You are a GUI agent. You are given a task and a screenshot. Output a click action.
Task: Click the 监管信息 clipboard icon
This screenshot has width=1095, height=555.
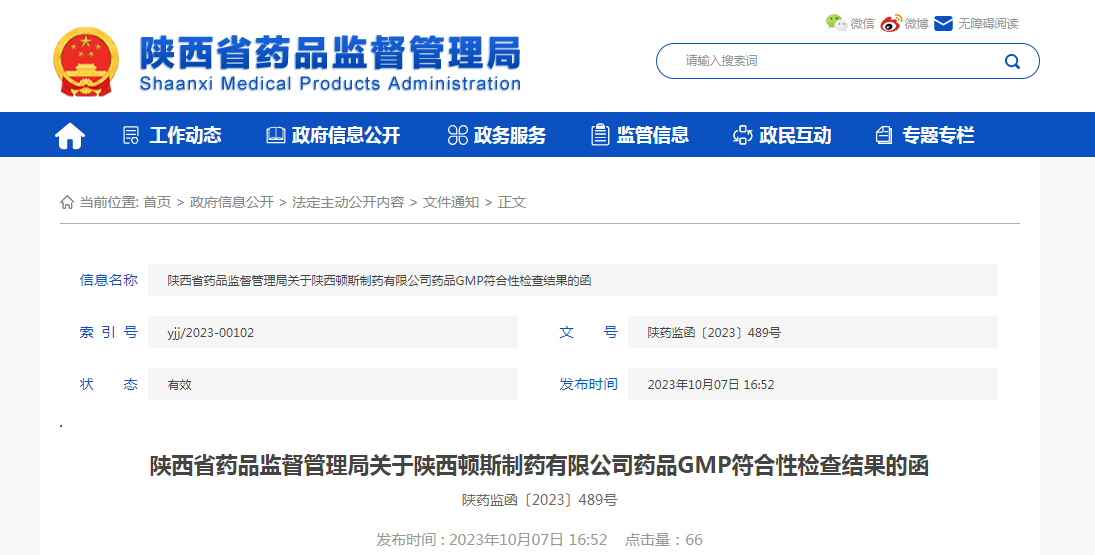(x=600, y=135)
